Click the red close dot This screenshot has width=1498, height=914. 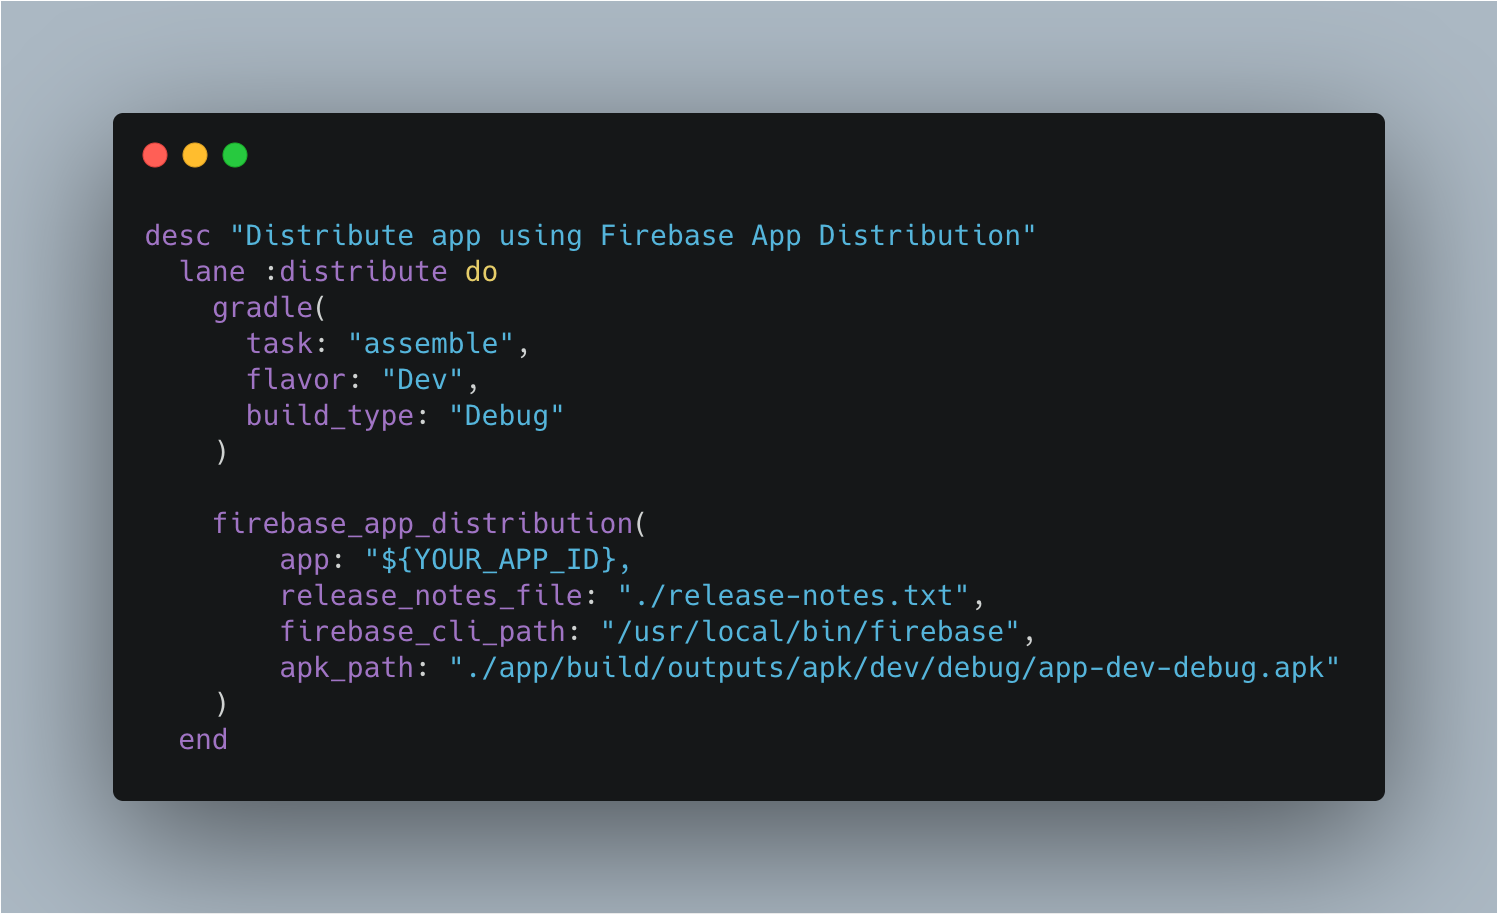coord(155,155)
